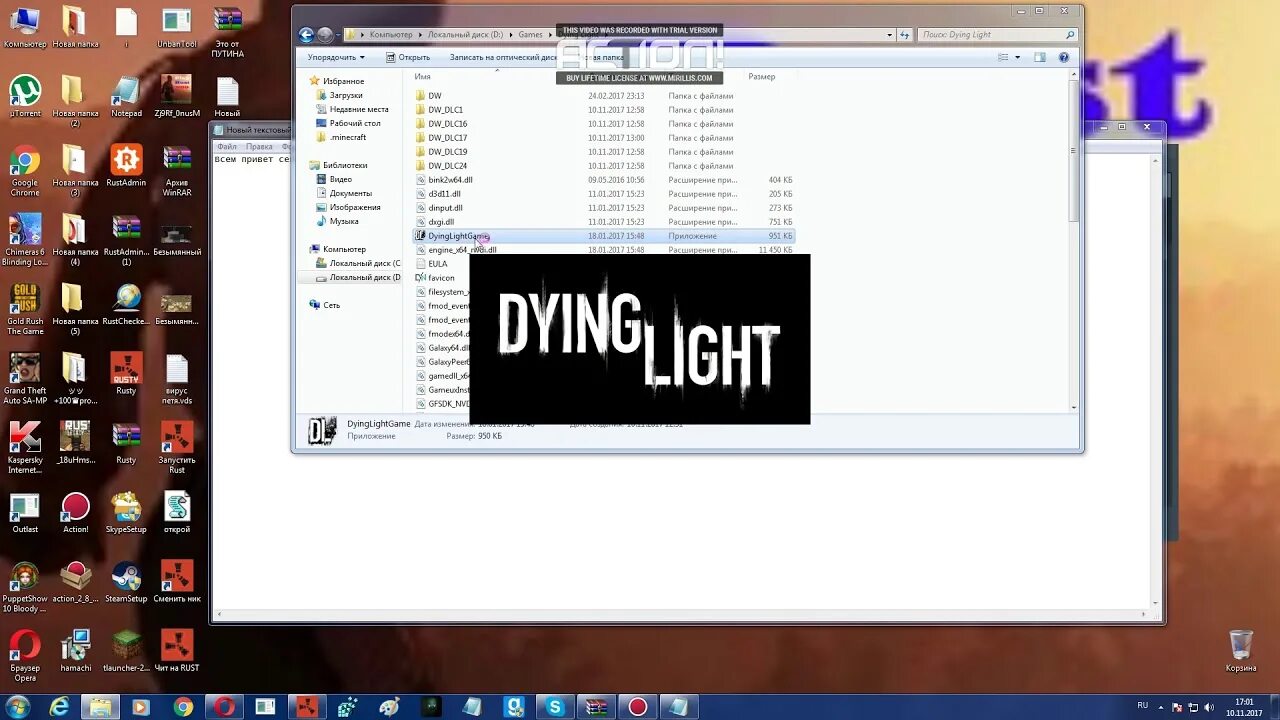This screenshot has height=720, width=1280.
Task: Select Избранное in the navigation pane
Action: coord(343,81)
